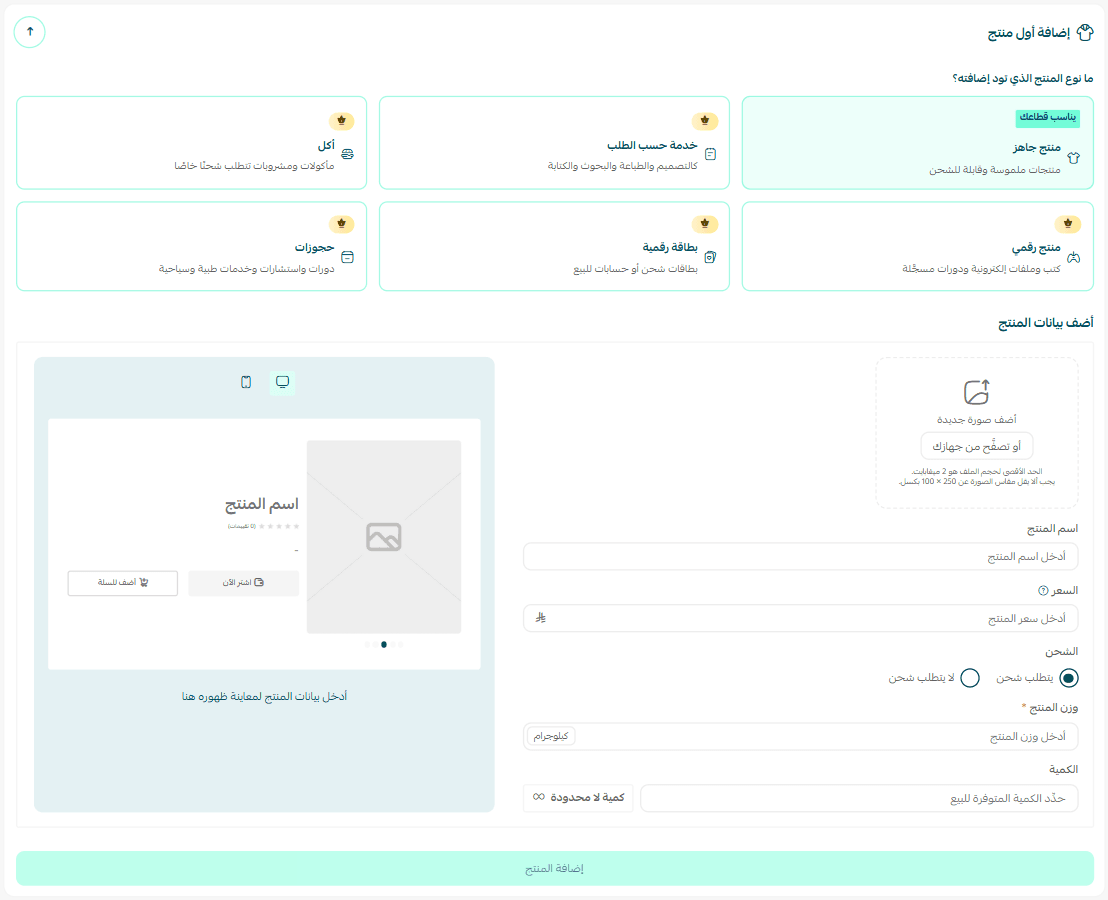Click the crown badge on أكل card
Screen dimensions: 1108x900
point(341,121)
